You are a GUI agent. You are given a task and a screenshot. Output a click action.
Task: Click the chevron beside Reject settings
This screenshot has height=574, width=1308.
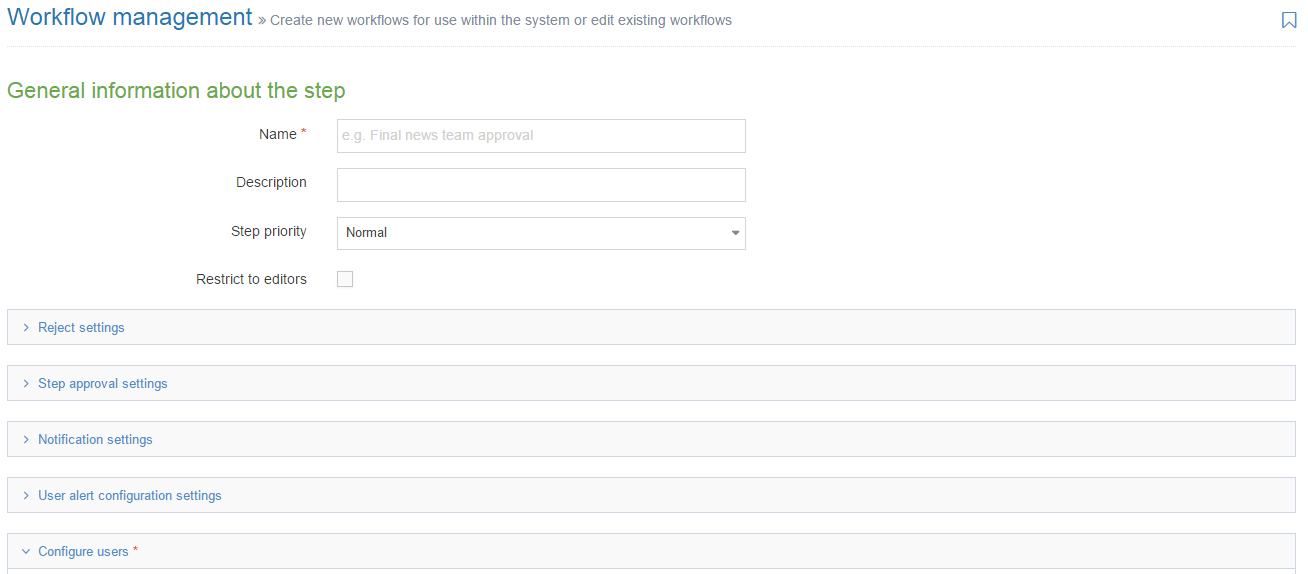pyautogui.click(x=26, y=328)
